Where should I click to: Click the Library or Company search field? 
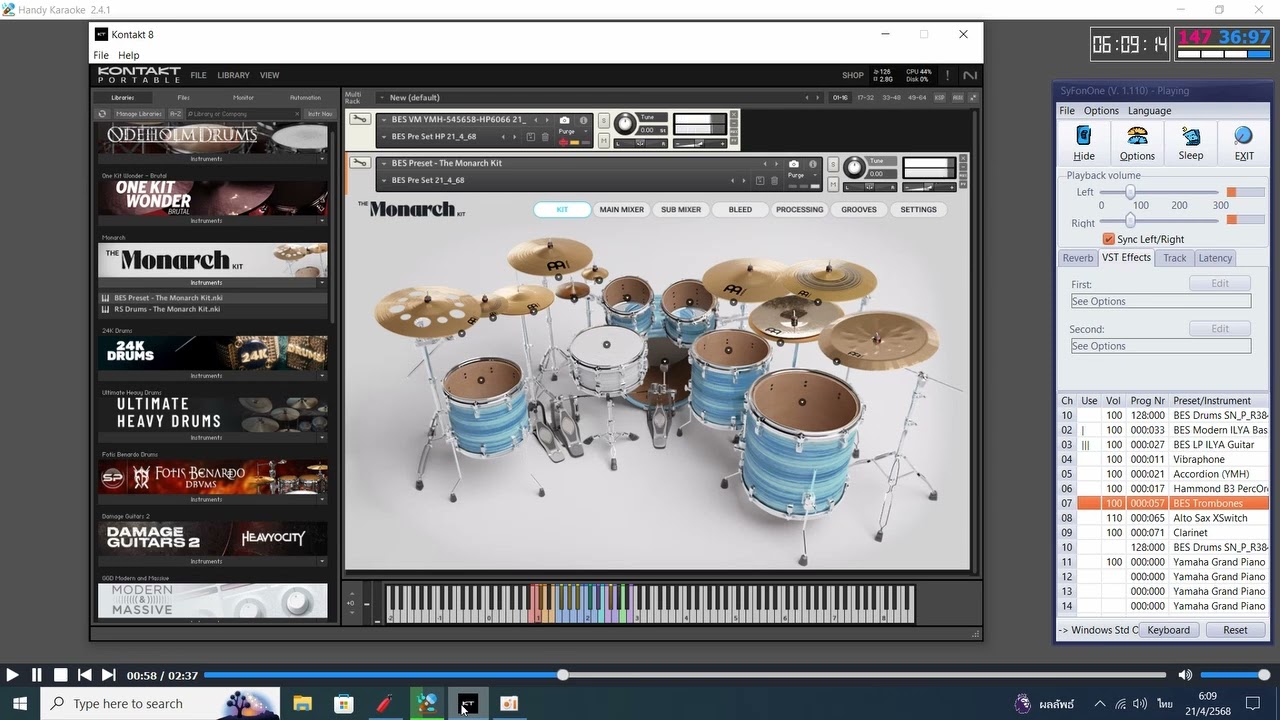[243, 114]
